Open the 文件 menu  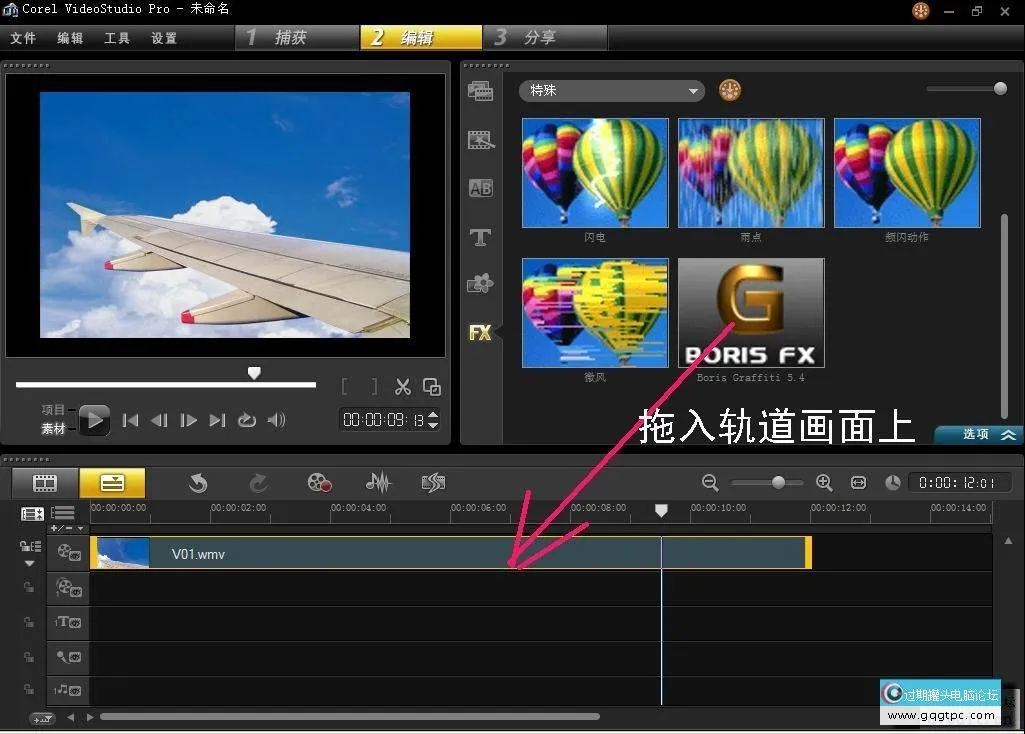23,38
